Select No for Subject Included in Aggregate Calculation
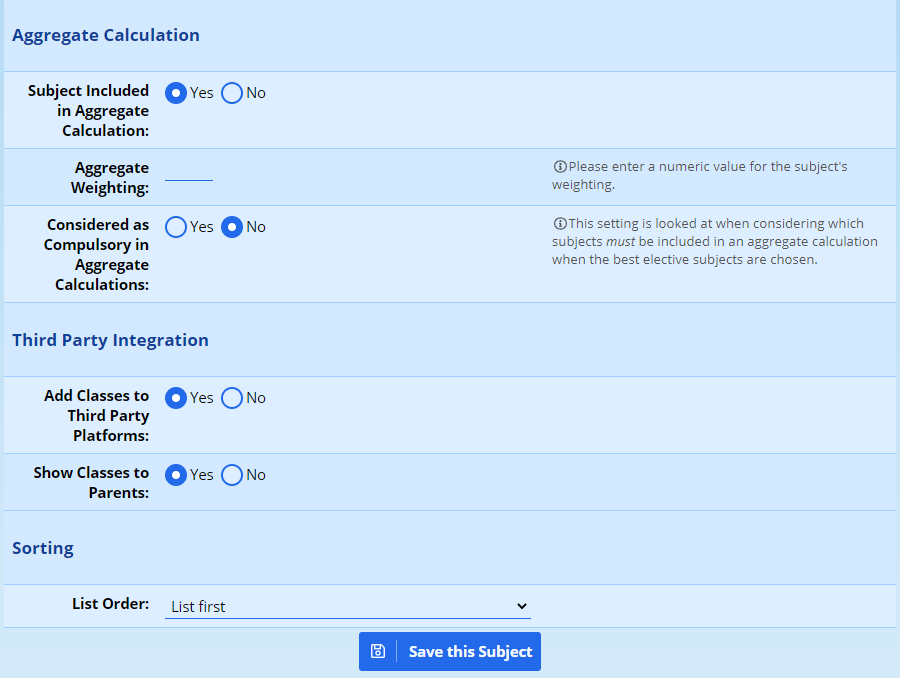Screen dimensions: 900x678 [x=232, y=93]
